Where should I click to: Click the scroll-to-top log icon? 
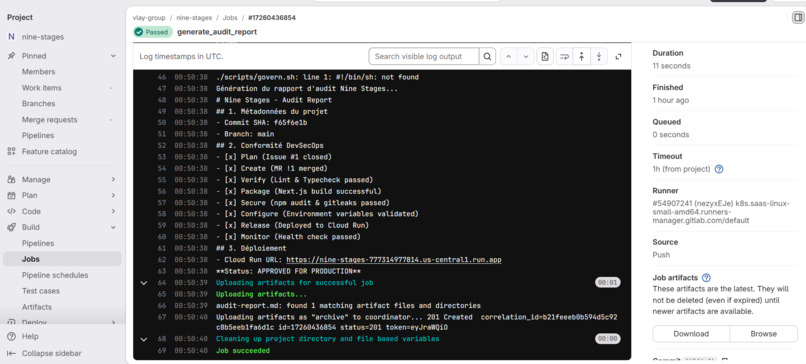click(581, 57)
